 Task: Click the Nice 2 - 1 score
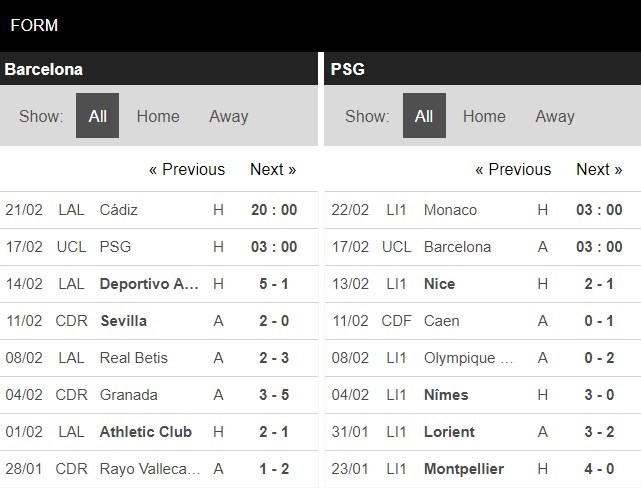pyautogui.click(x=600, y=284)
